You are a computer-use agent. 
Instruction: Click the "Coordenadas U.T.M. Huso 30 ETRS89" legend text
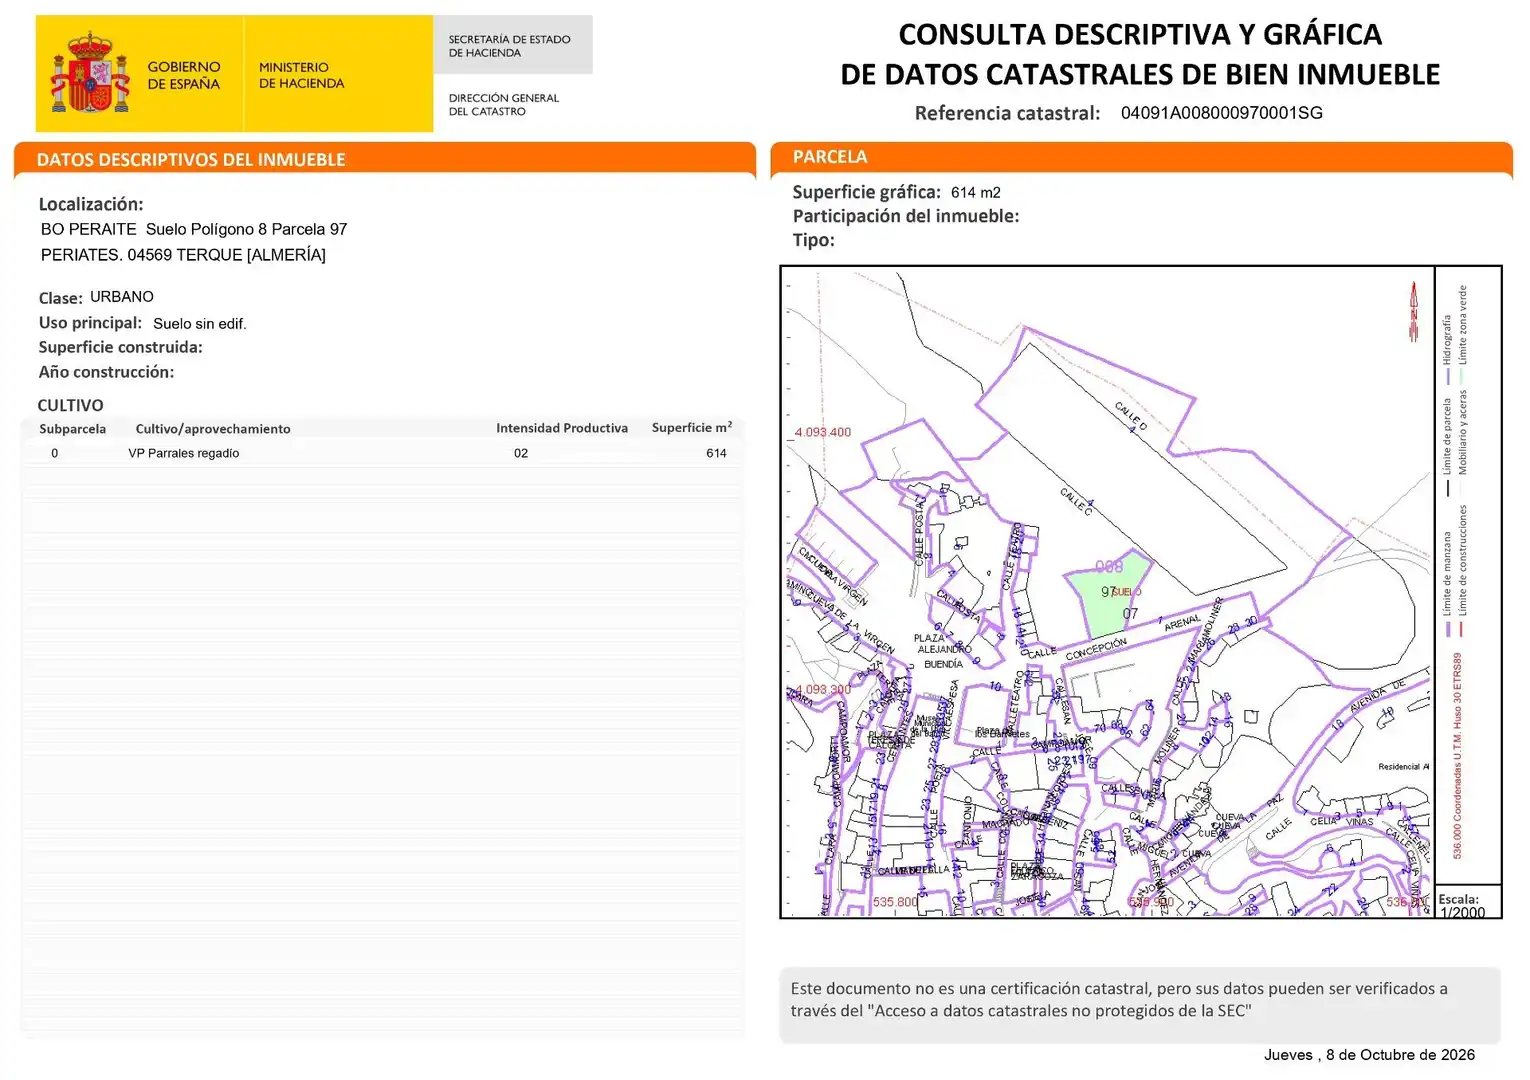[1457, 755]
